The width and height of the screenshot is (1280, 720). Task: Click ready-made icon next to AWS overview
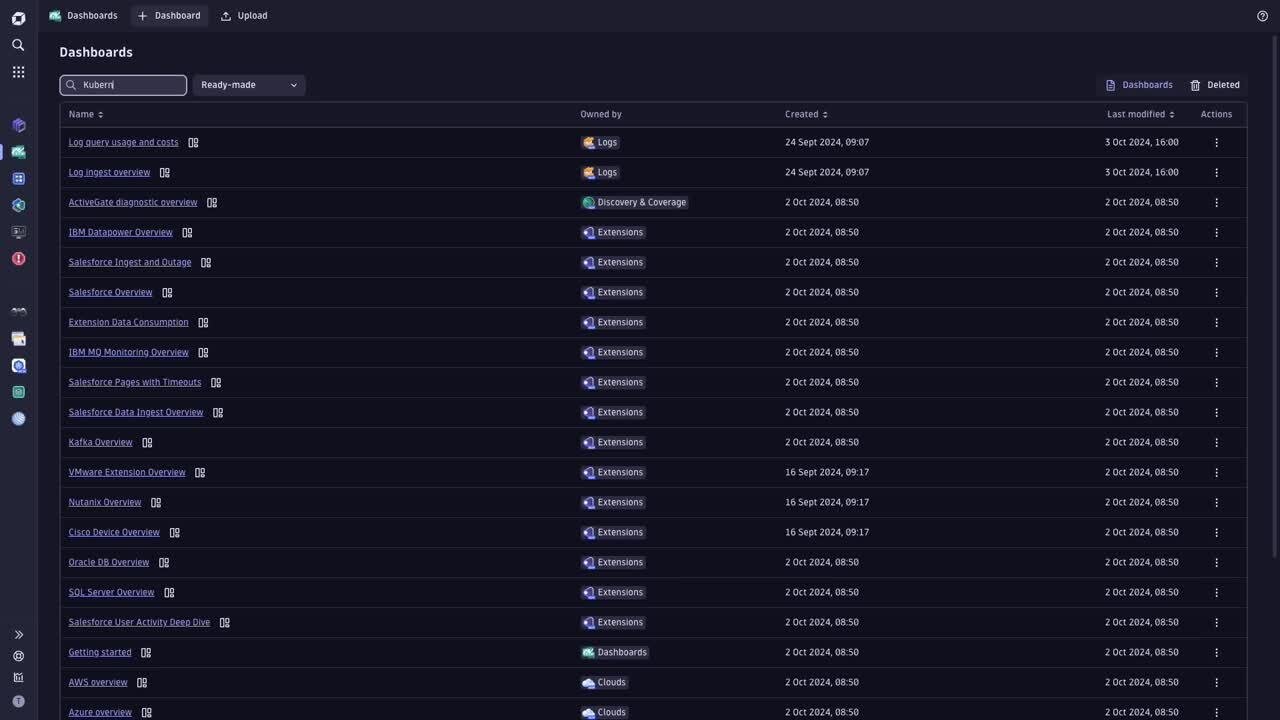pyautogui.click(x=142, y=683)
